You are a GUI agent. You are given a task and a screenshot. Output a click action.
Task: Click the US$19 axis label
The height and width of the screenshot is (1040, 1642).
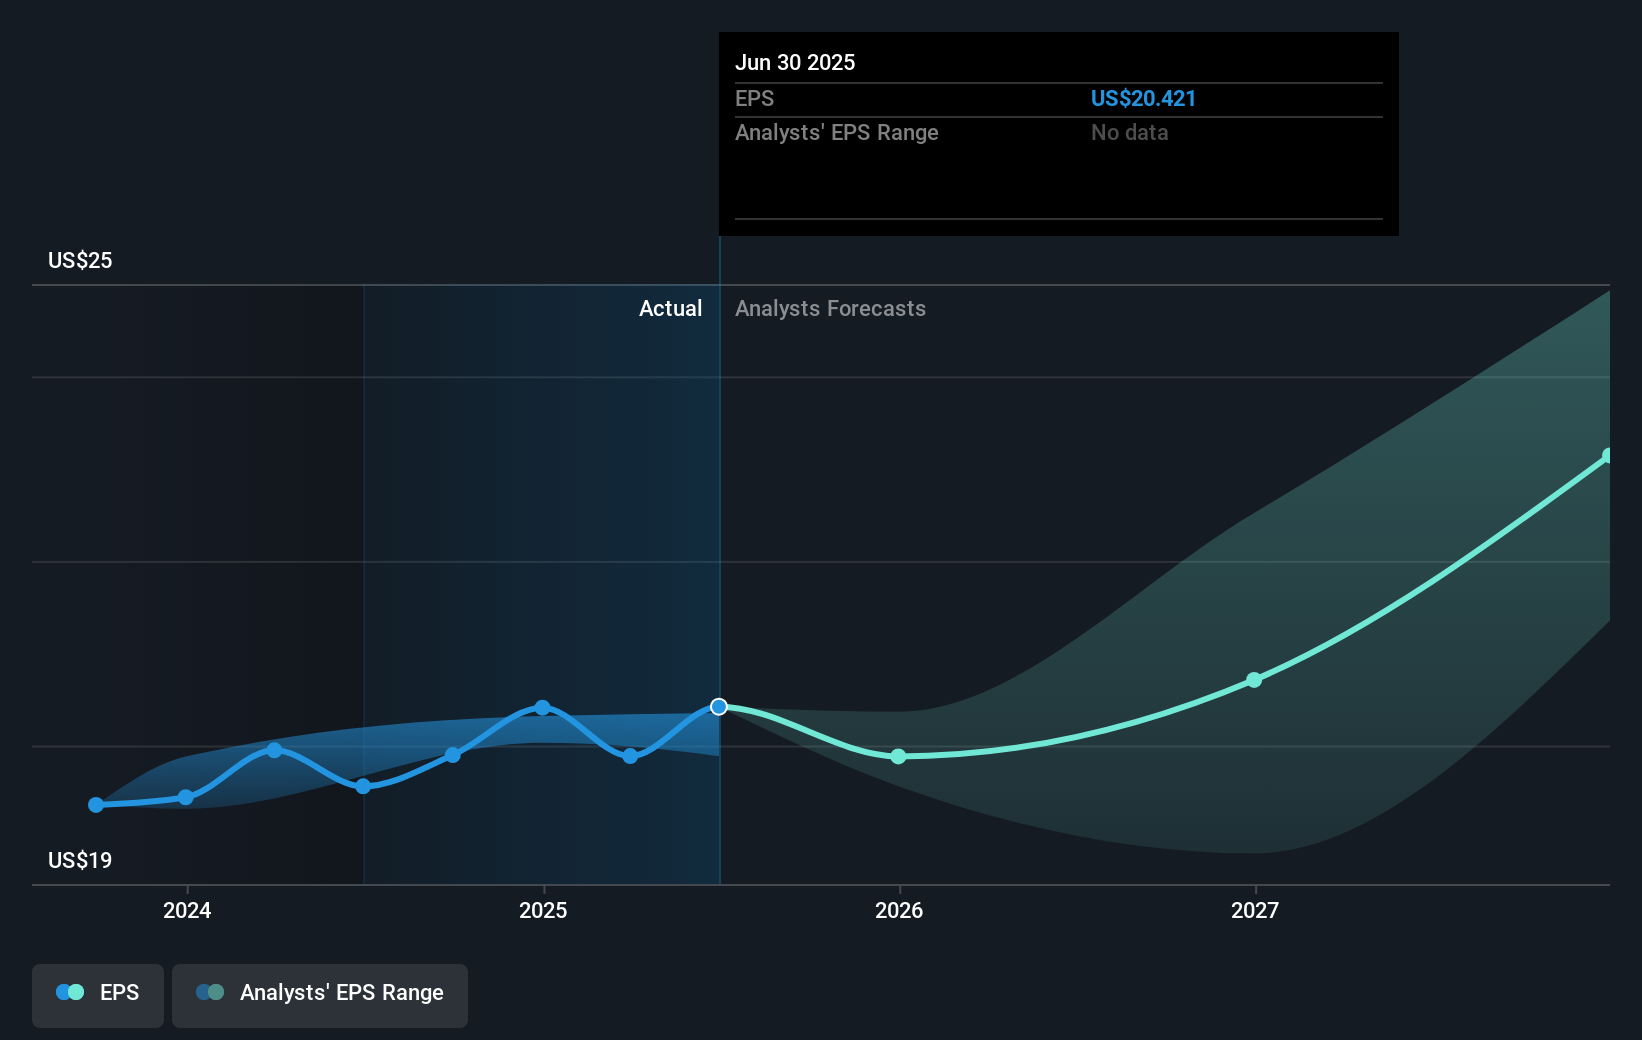point(79,859)
